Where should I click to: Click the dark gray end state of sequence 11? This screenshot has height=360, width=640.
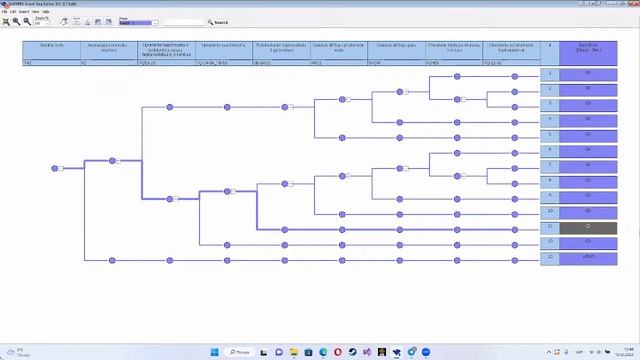(588, 228)
